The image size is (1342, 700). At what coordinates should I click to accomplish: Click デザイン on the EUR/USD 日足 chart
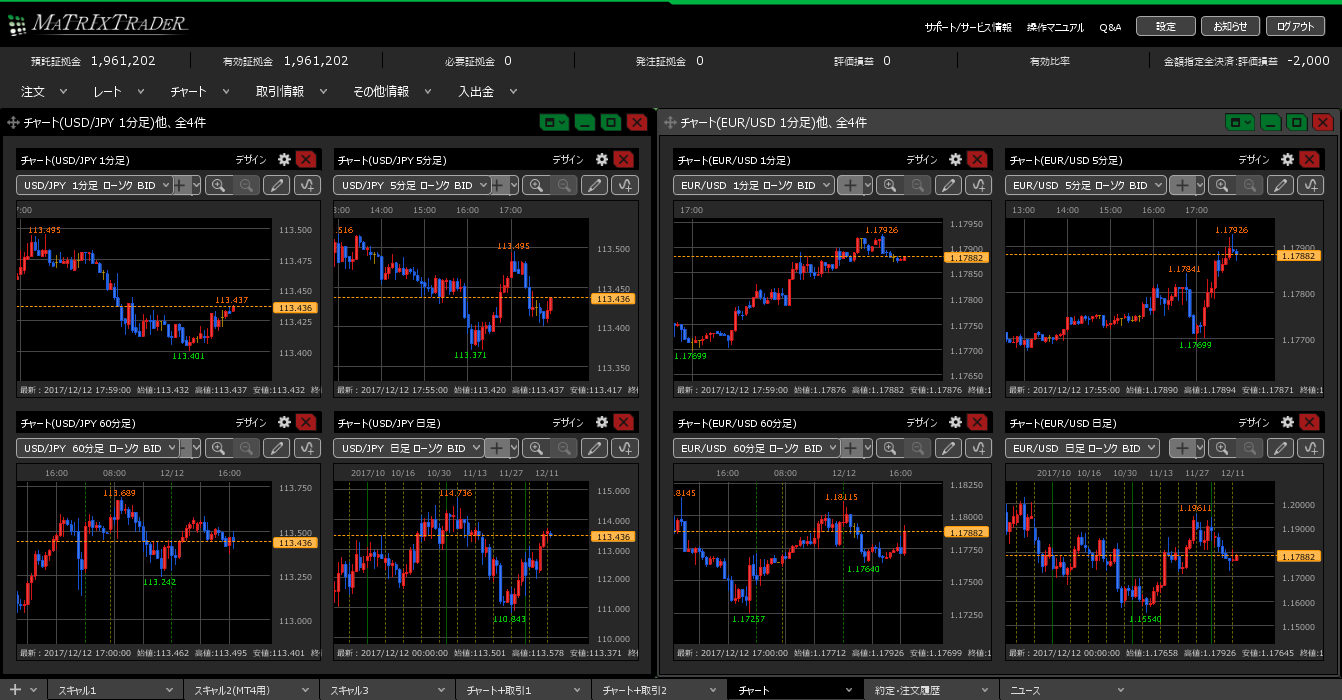click(1254, 422)
